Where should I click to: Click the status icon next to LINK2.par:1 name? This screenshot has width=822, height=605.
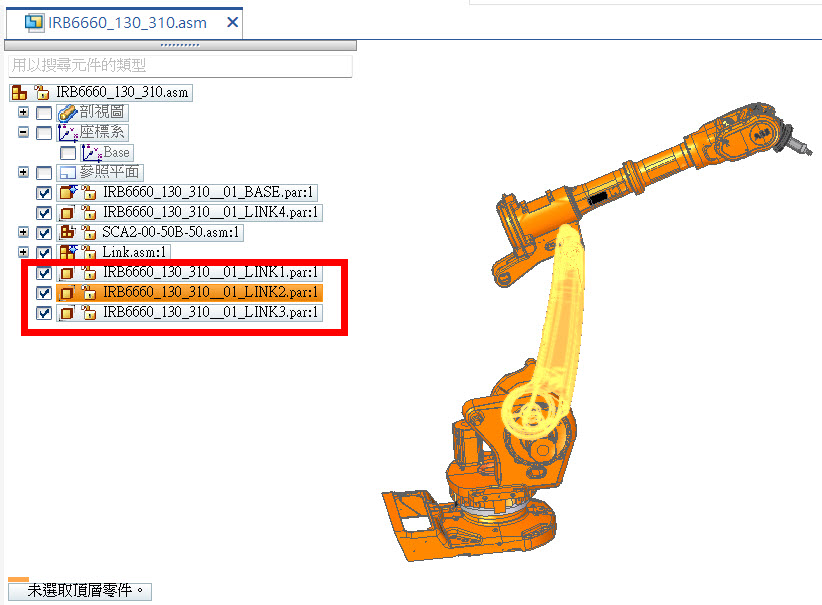90,293
